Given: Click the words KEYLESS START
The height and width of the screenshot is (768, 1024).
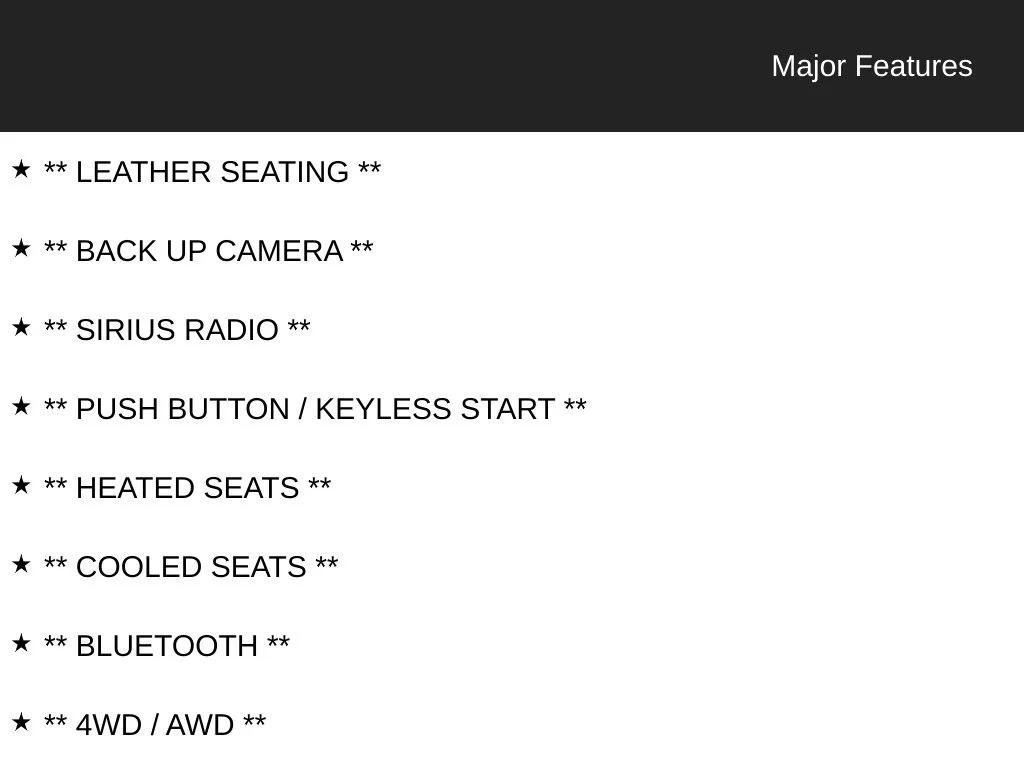Looking at the screenshot, I should [x=435, y=409].
